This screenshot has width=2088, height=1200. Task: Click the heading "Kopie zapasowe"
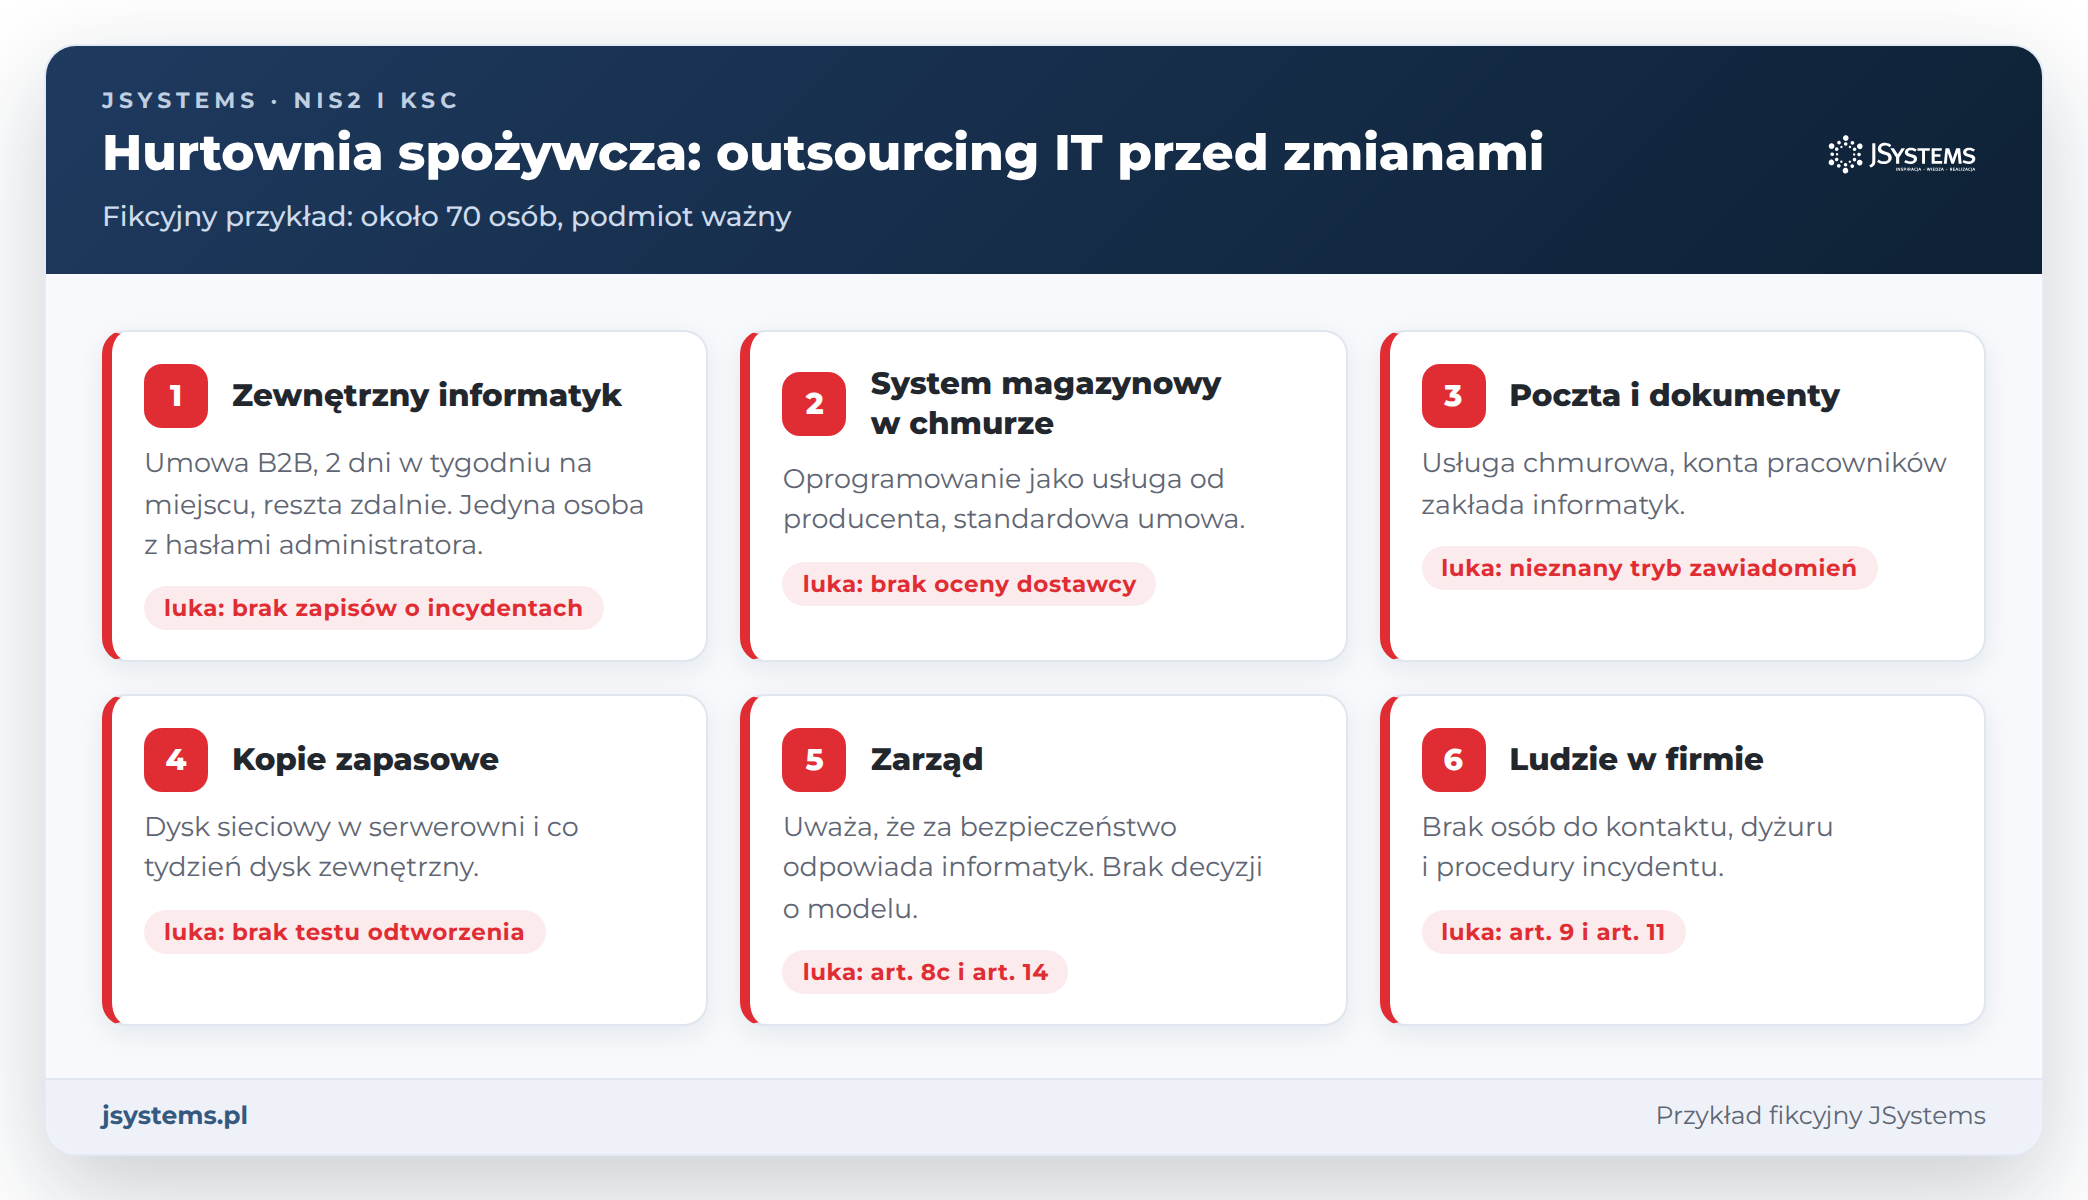365,760
